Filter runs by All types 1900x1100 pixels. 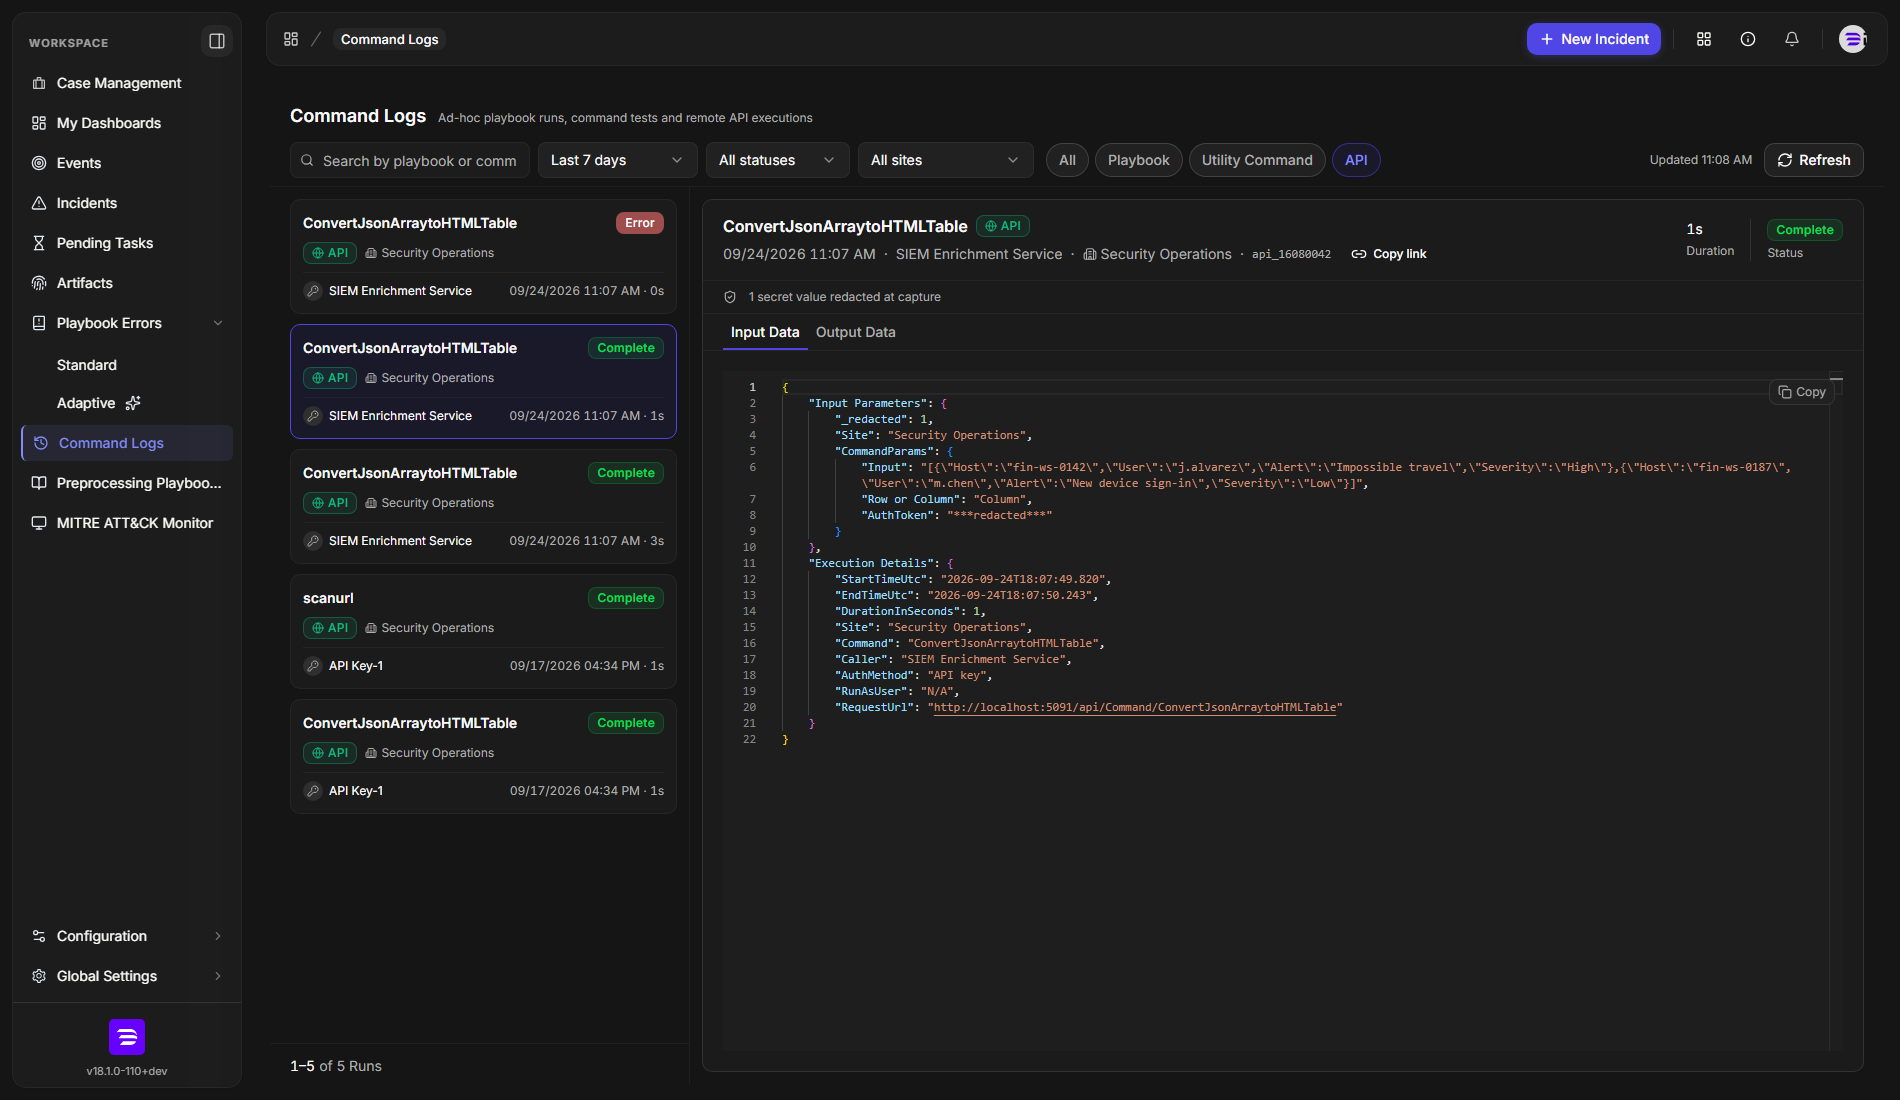(x=1067, y=160)
